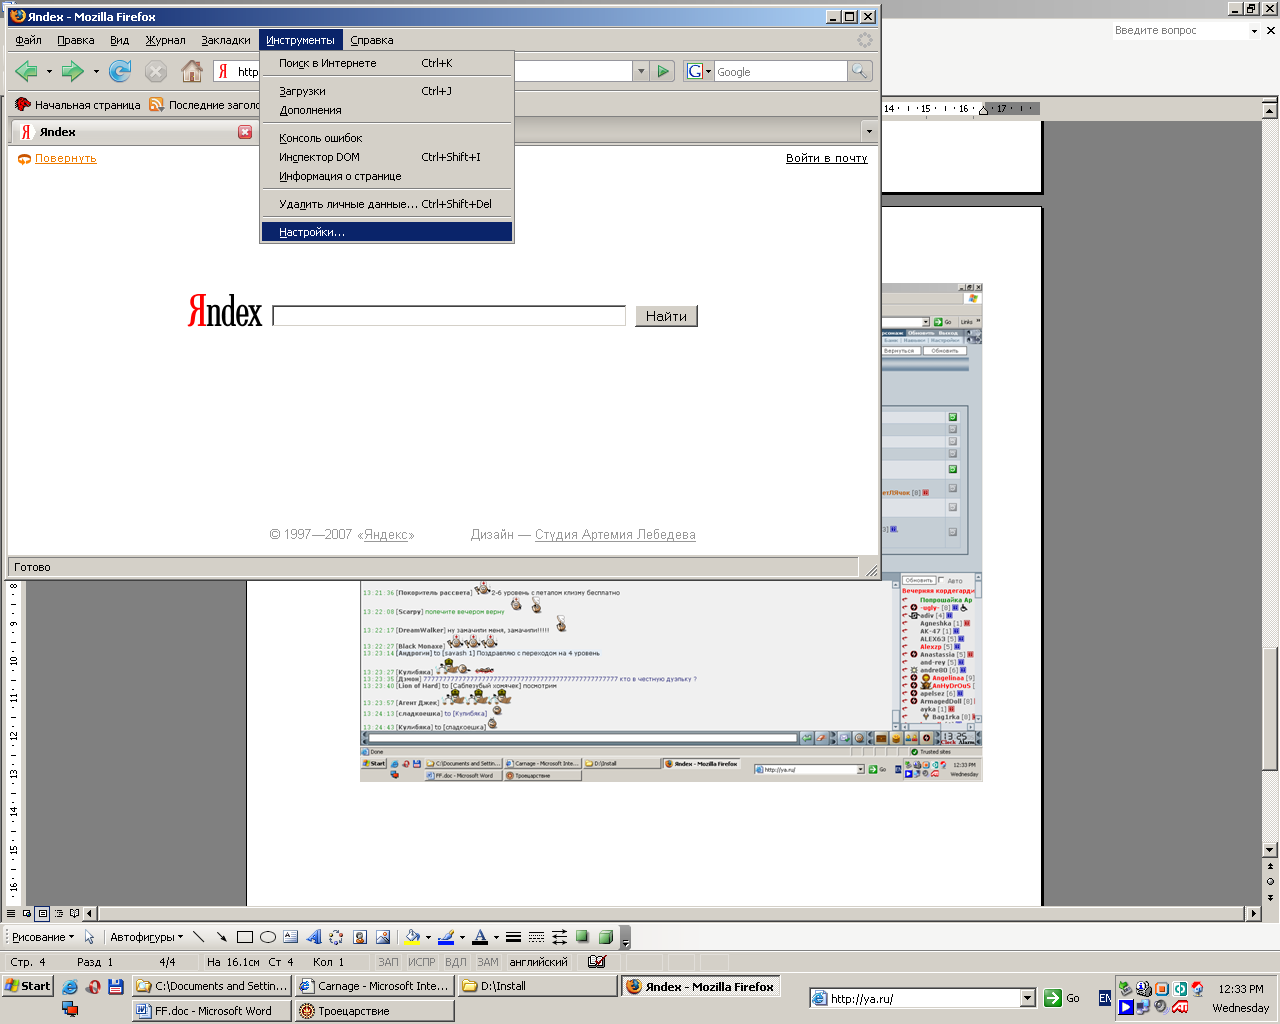
Task: Click the search magnifier icon
Action: [859, 71]
